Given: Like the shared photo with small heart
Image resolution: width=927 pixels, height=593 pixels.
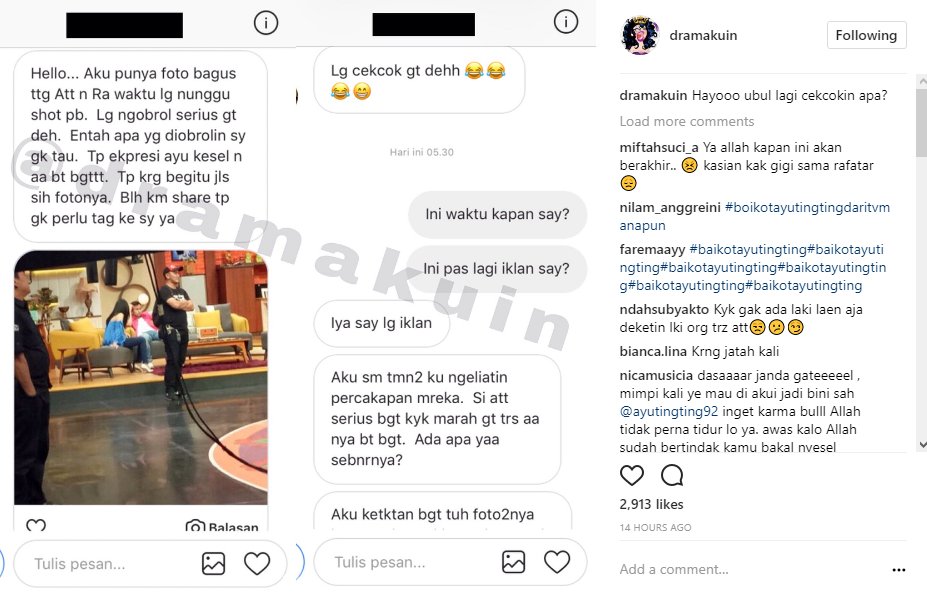Looking at the screenshot, I should point(36,525).
